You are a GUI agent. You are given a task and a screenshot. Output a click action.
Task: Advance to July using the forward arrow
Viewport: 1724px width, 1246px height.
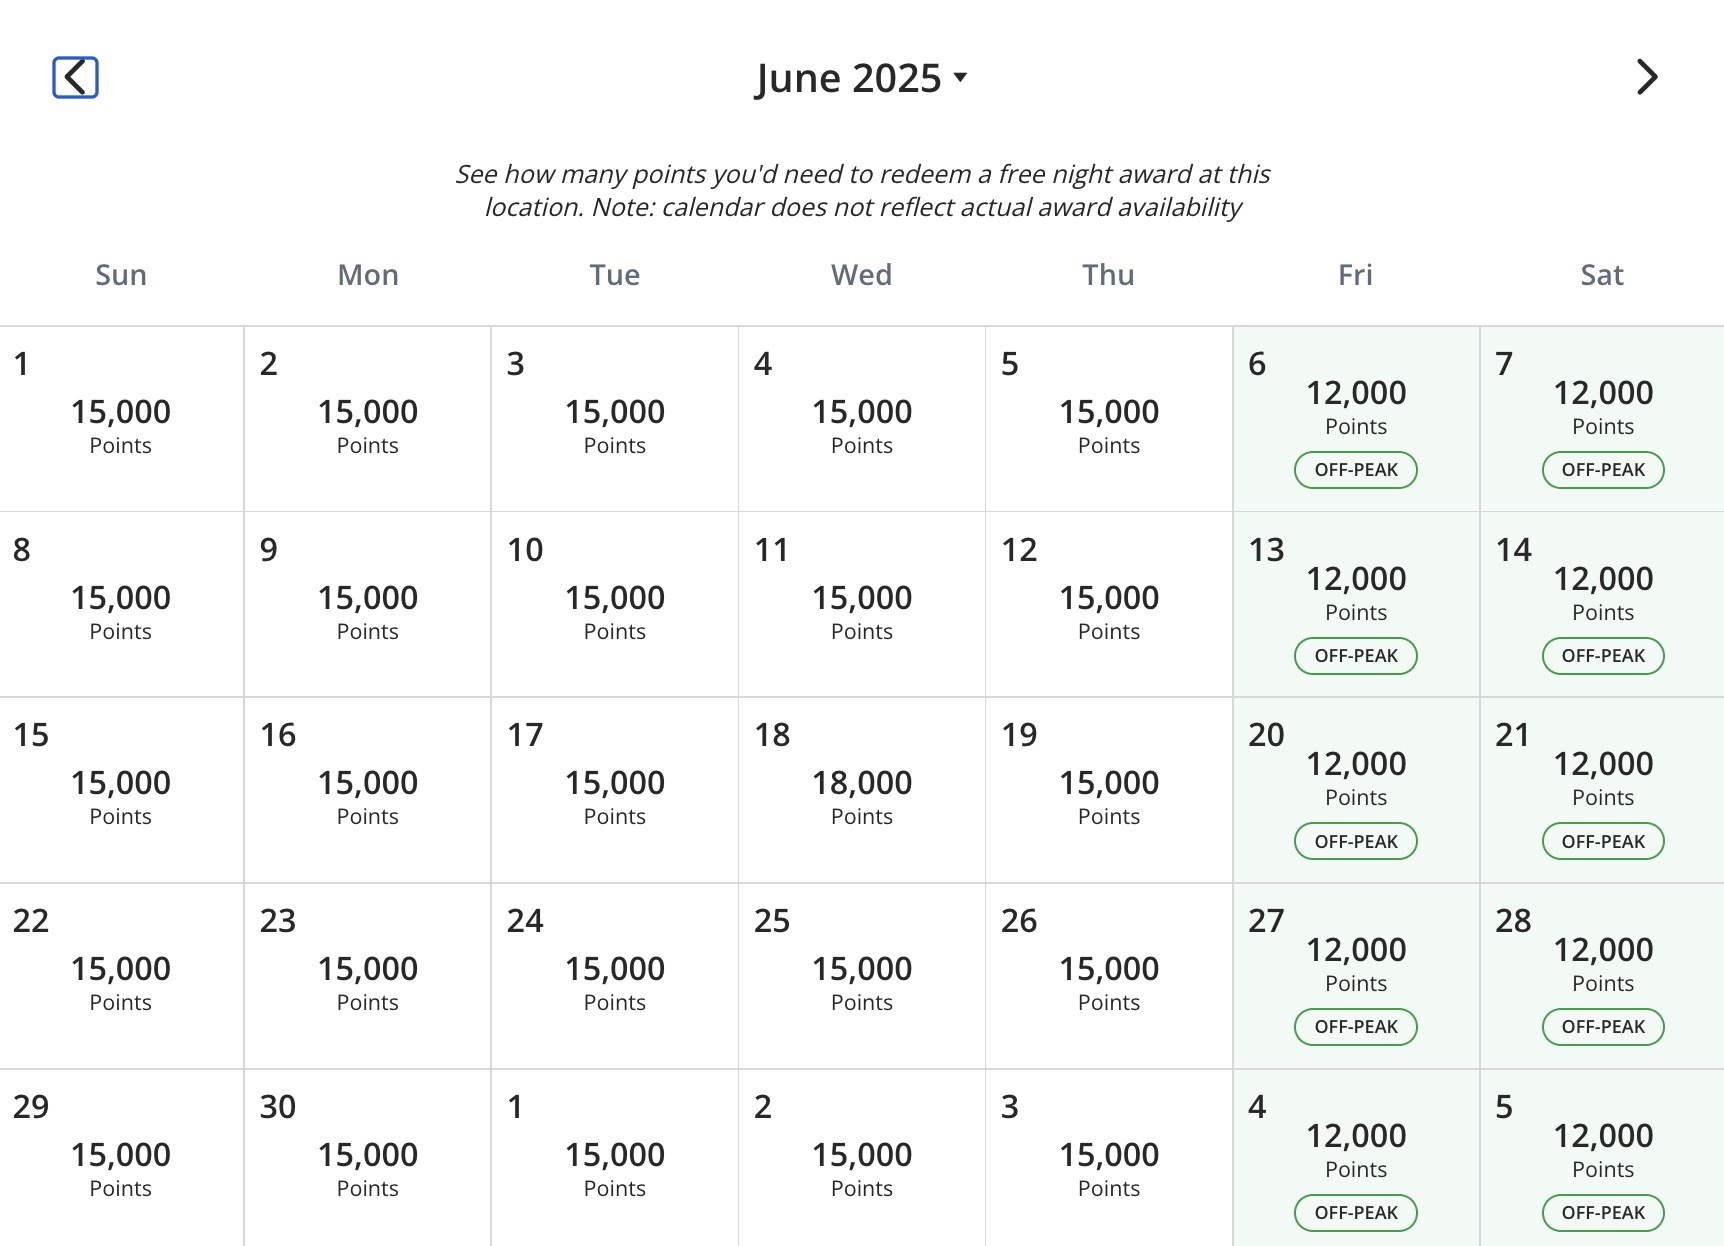pos(1647,77)
